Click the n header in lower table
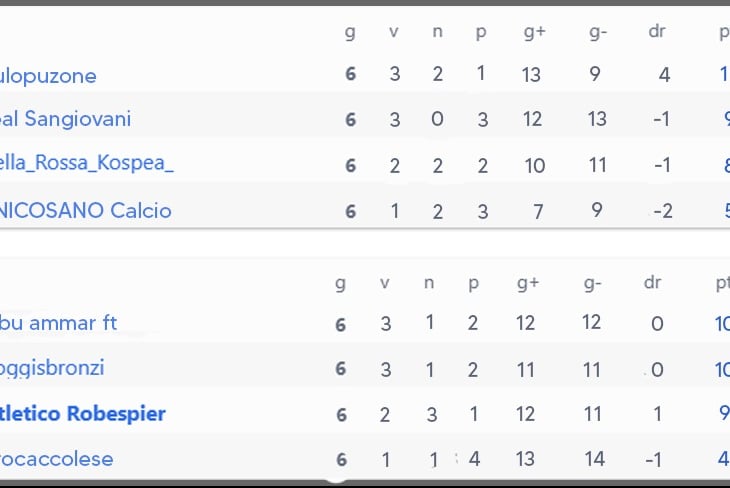This screenshot has width=730, height=488. pyautogui.click(x=429, y=283)
